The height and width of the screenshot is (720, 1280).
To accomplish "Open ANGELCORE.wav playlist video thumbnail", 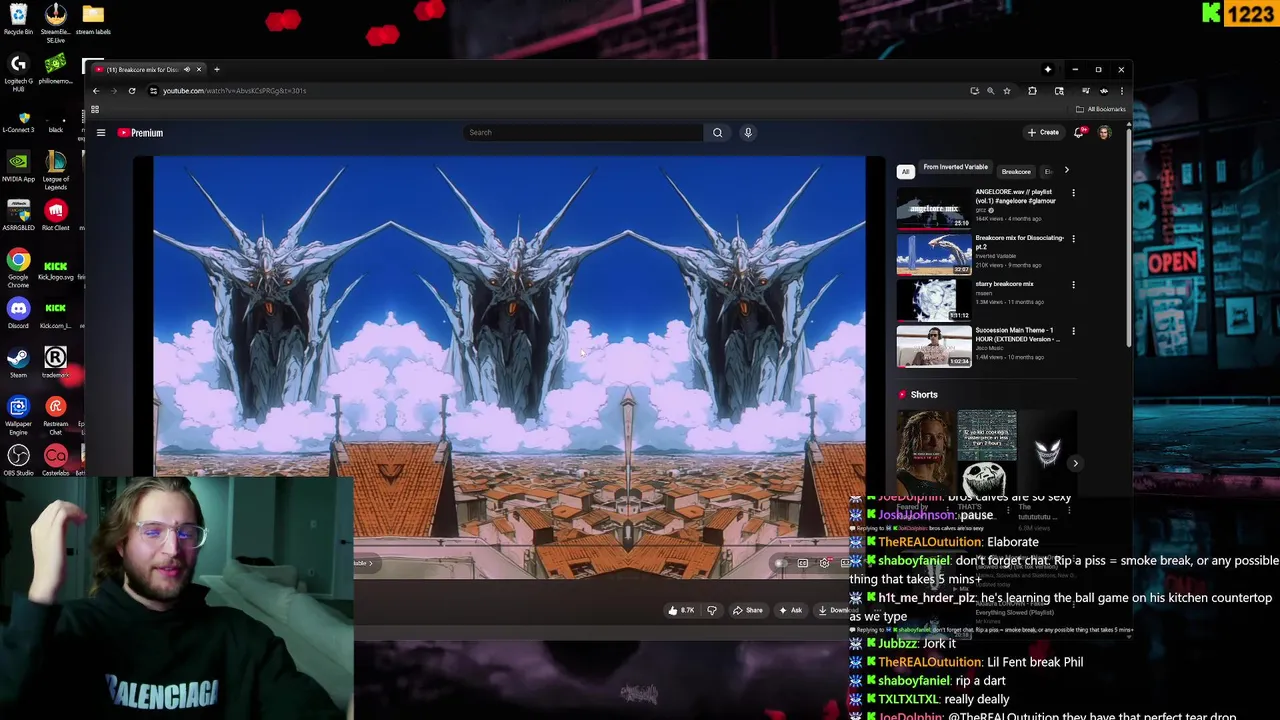I will click(x=934, y=207).
